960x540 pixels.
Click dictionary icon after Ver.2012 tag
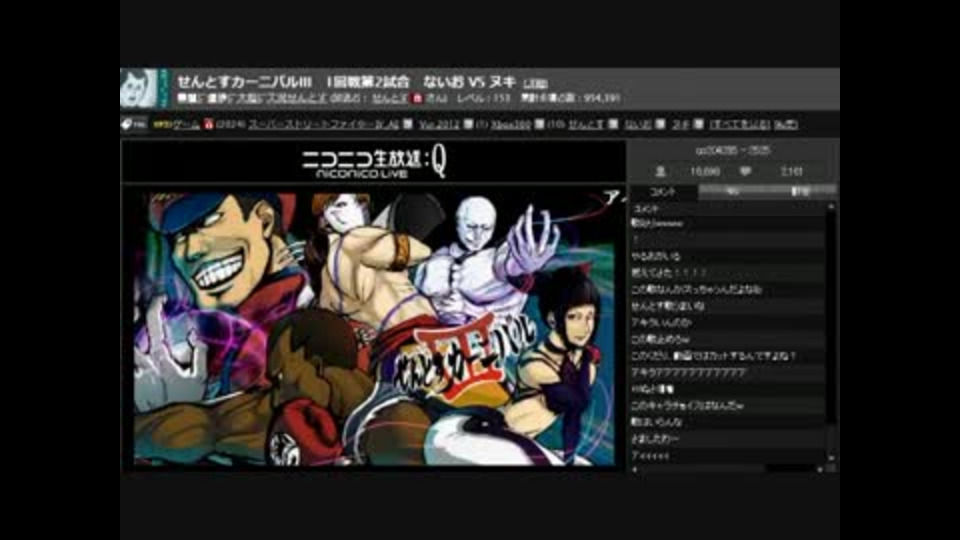coord(468,124)
